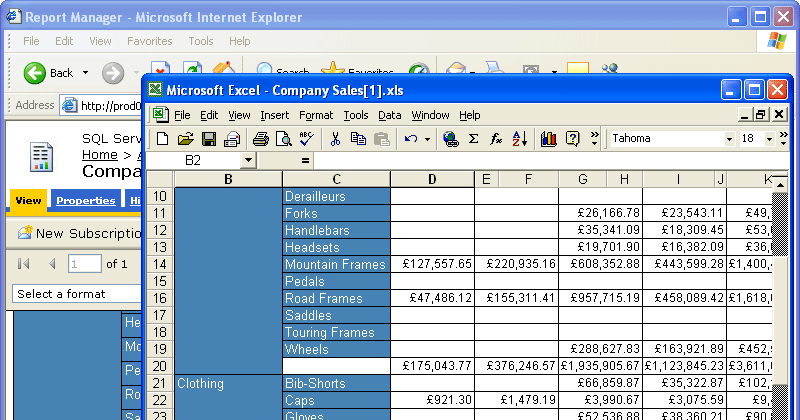This screenshot has height=420, width=800.
Task: Open the Name Box dropdown arrow
Action: [x=248, y=160]
